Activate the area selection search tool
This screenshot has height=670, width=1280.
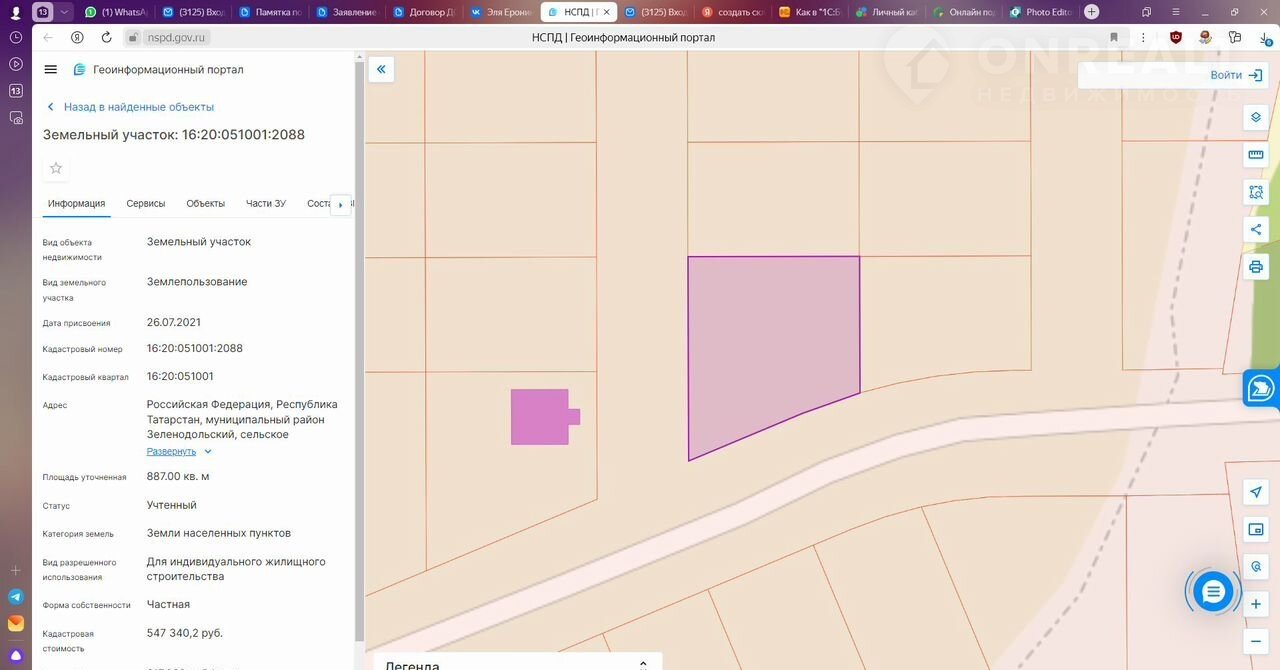click(x=1256, y=192)
